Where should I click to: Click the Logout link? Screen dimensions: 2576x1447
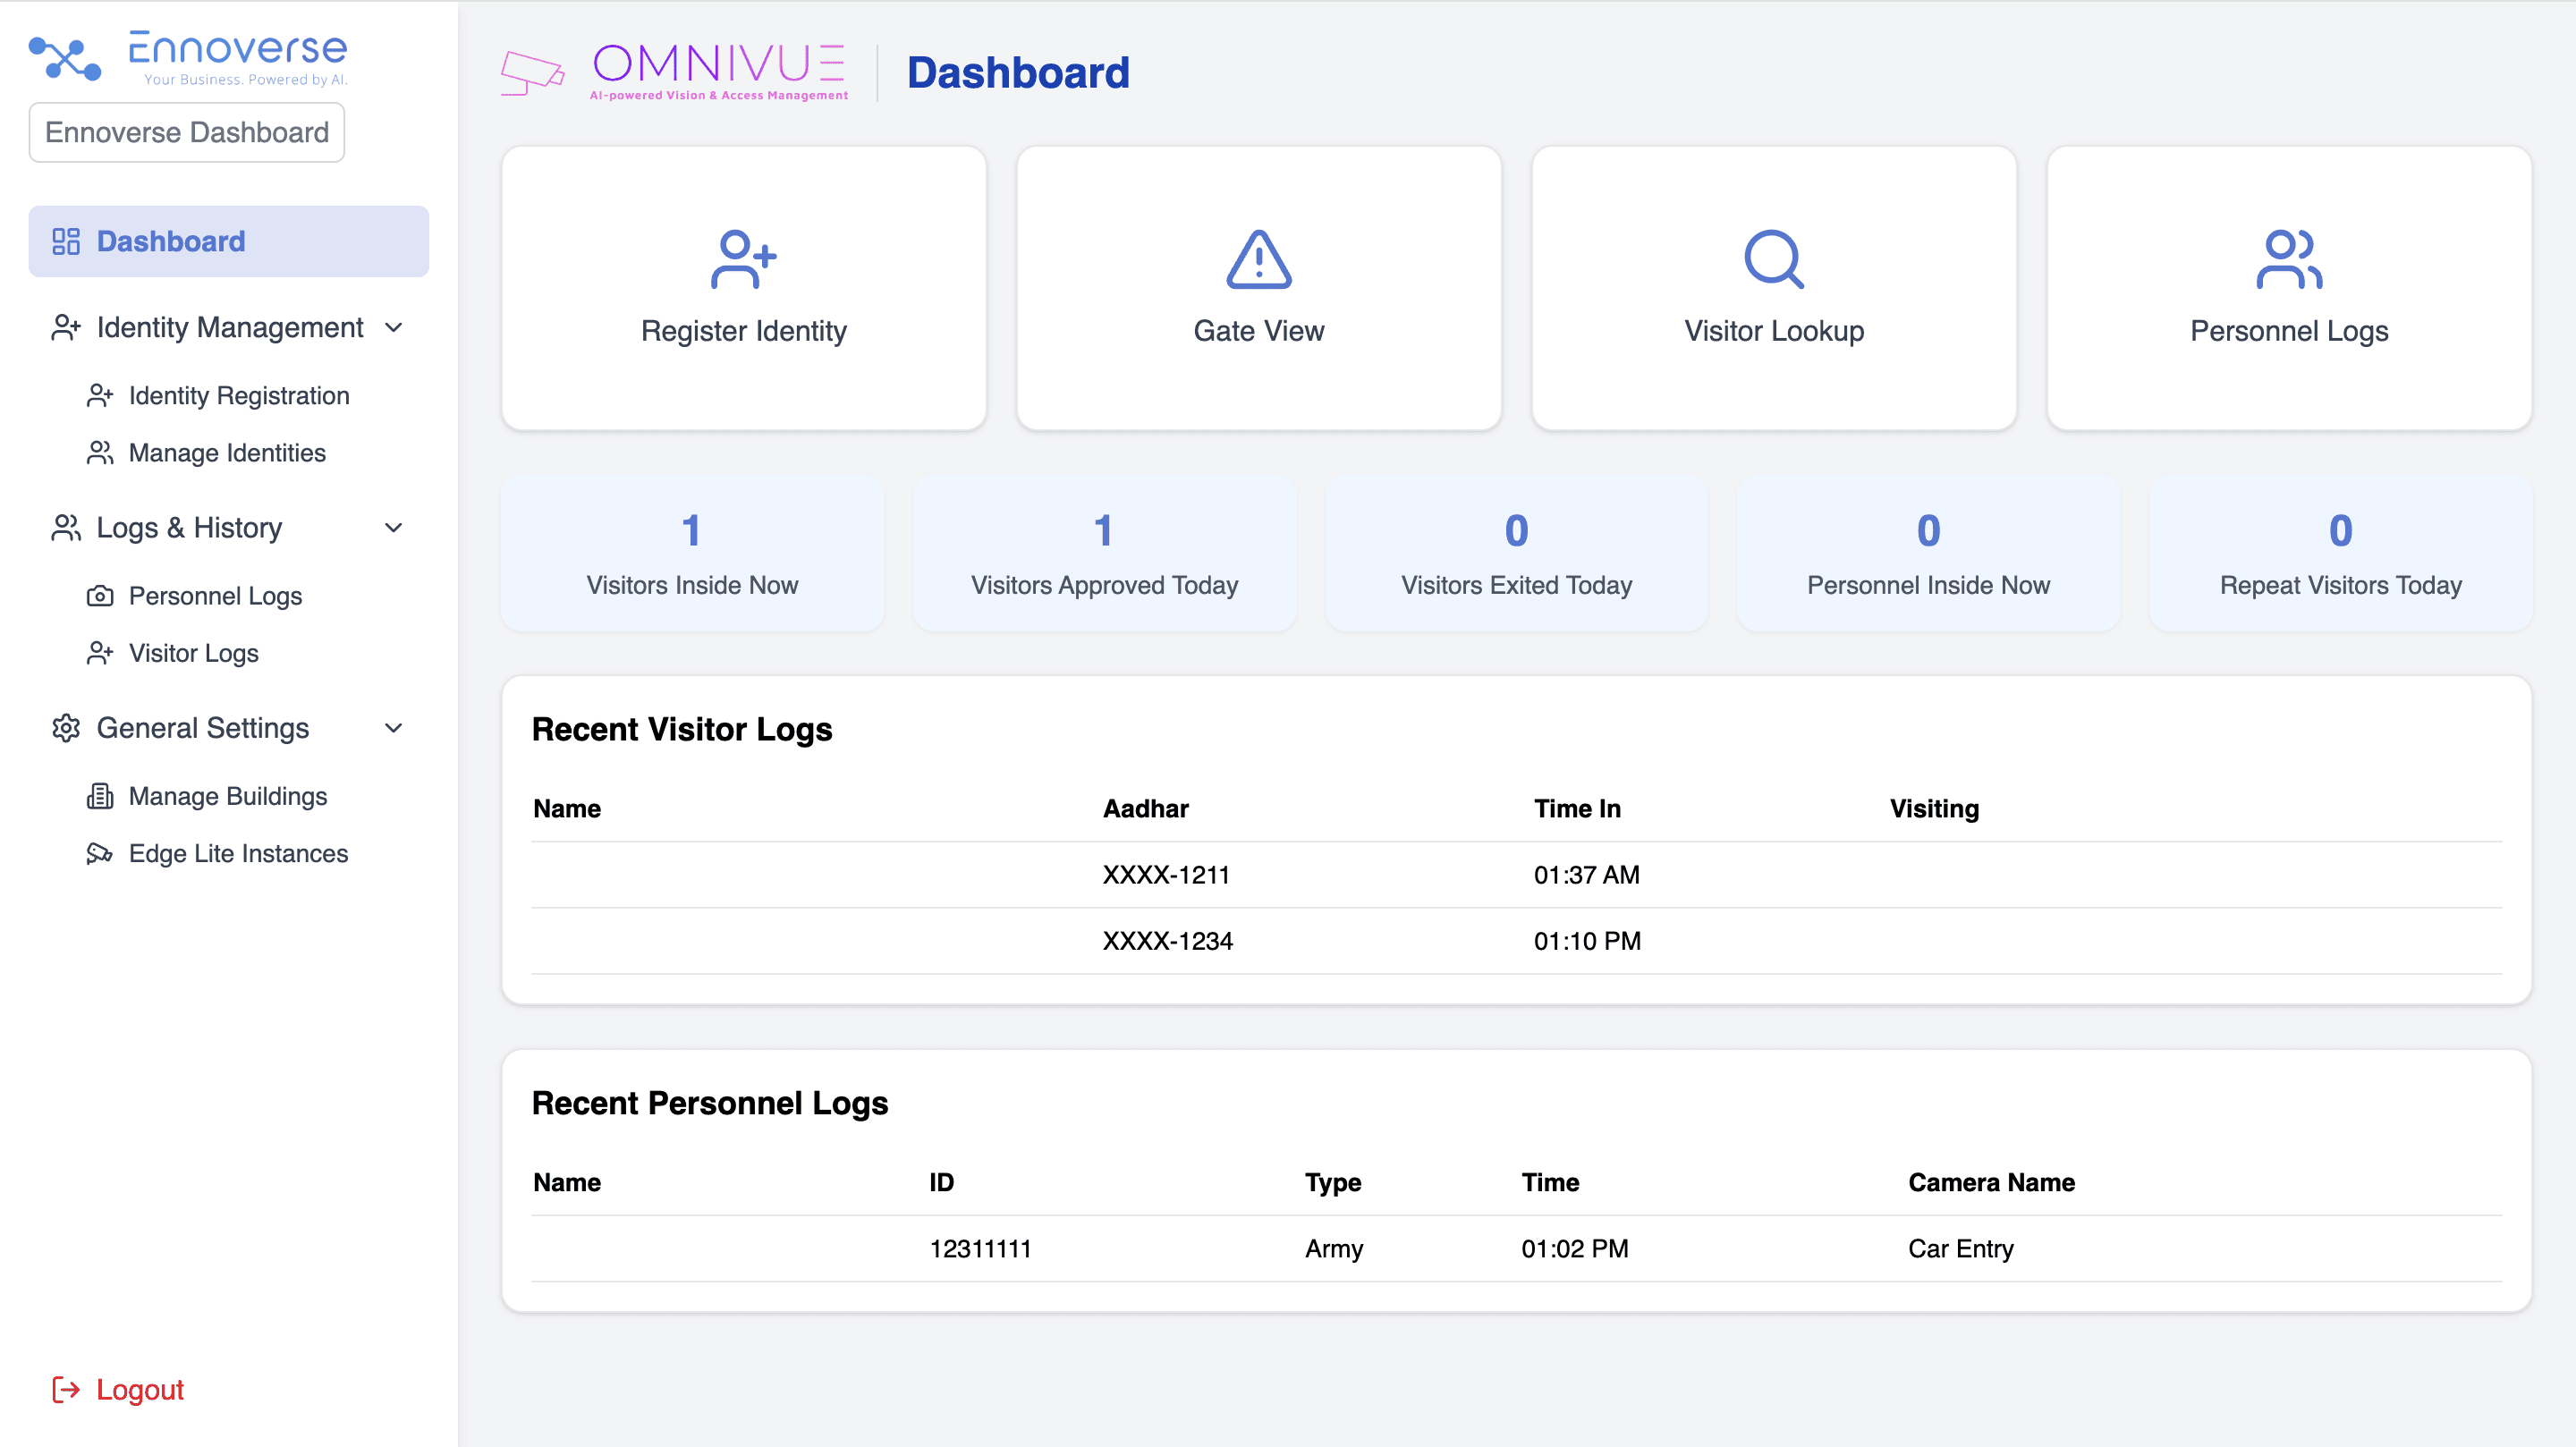(x=139, y=1389)
